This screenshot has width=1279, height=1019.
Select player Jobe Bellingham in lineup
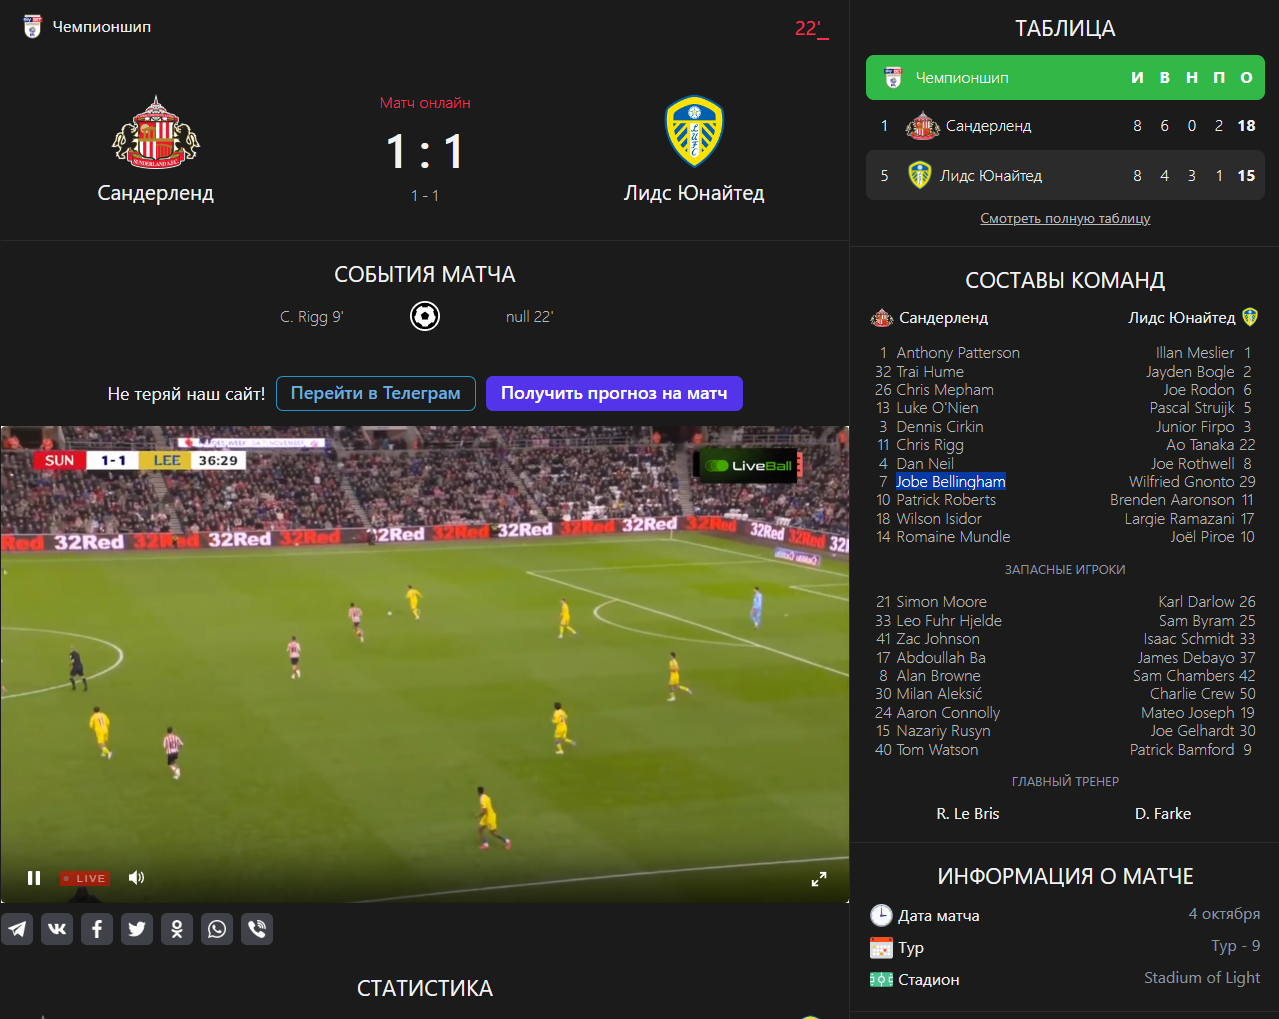coord(950,481)
